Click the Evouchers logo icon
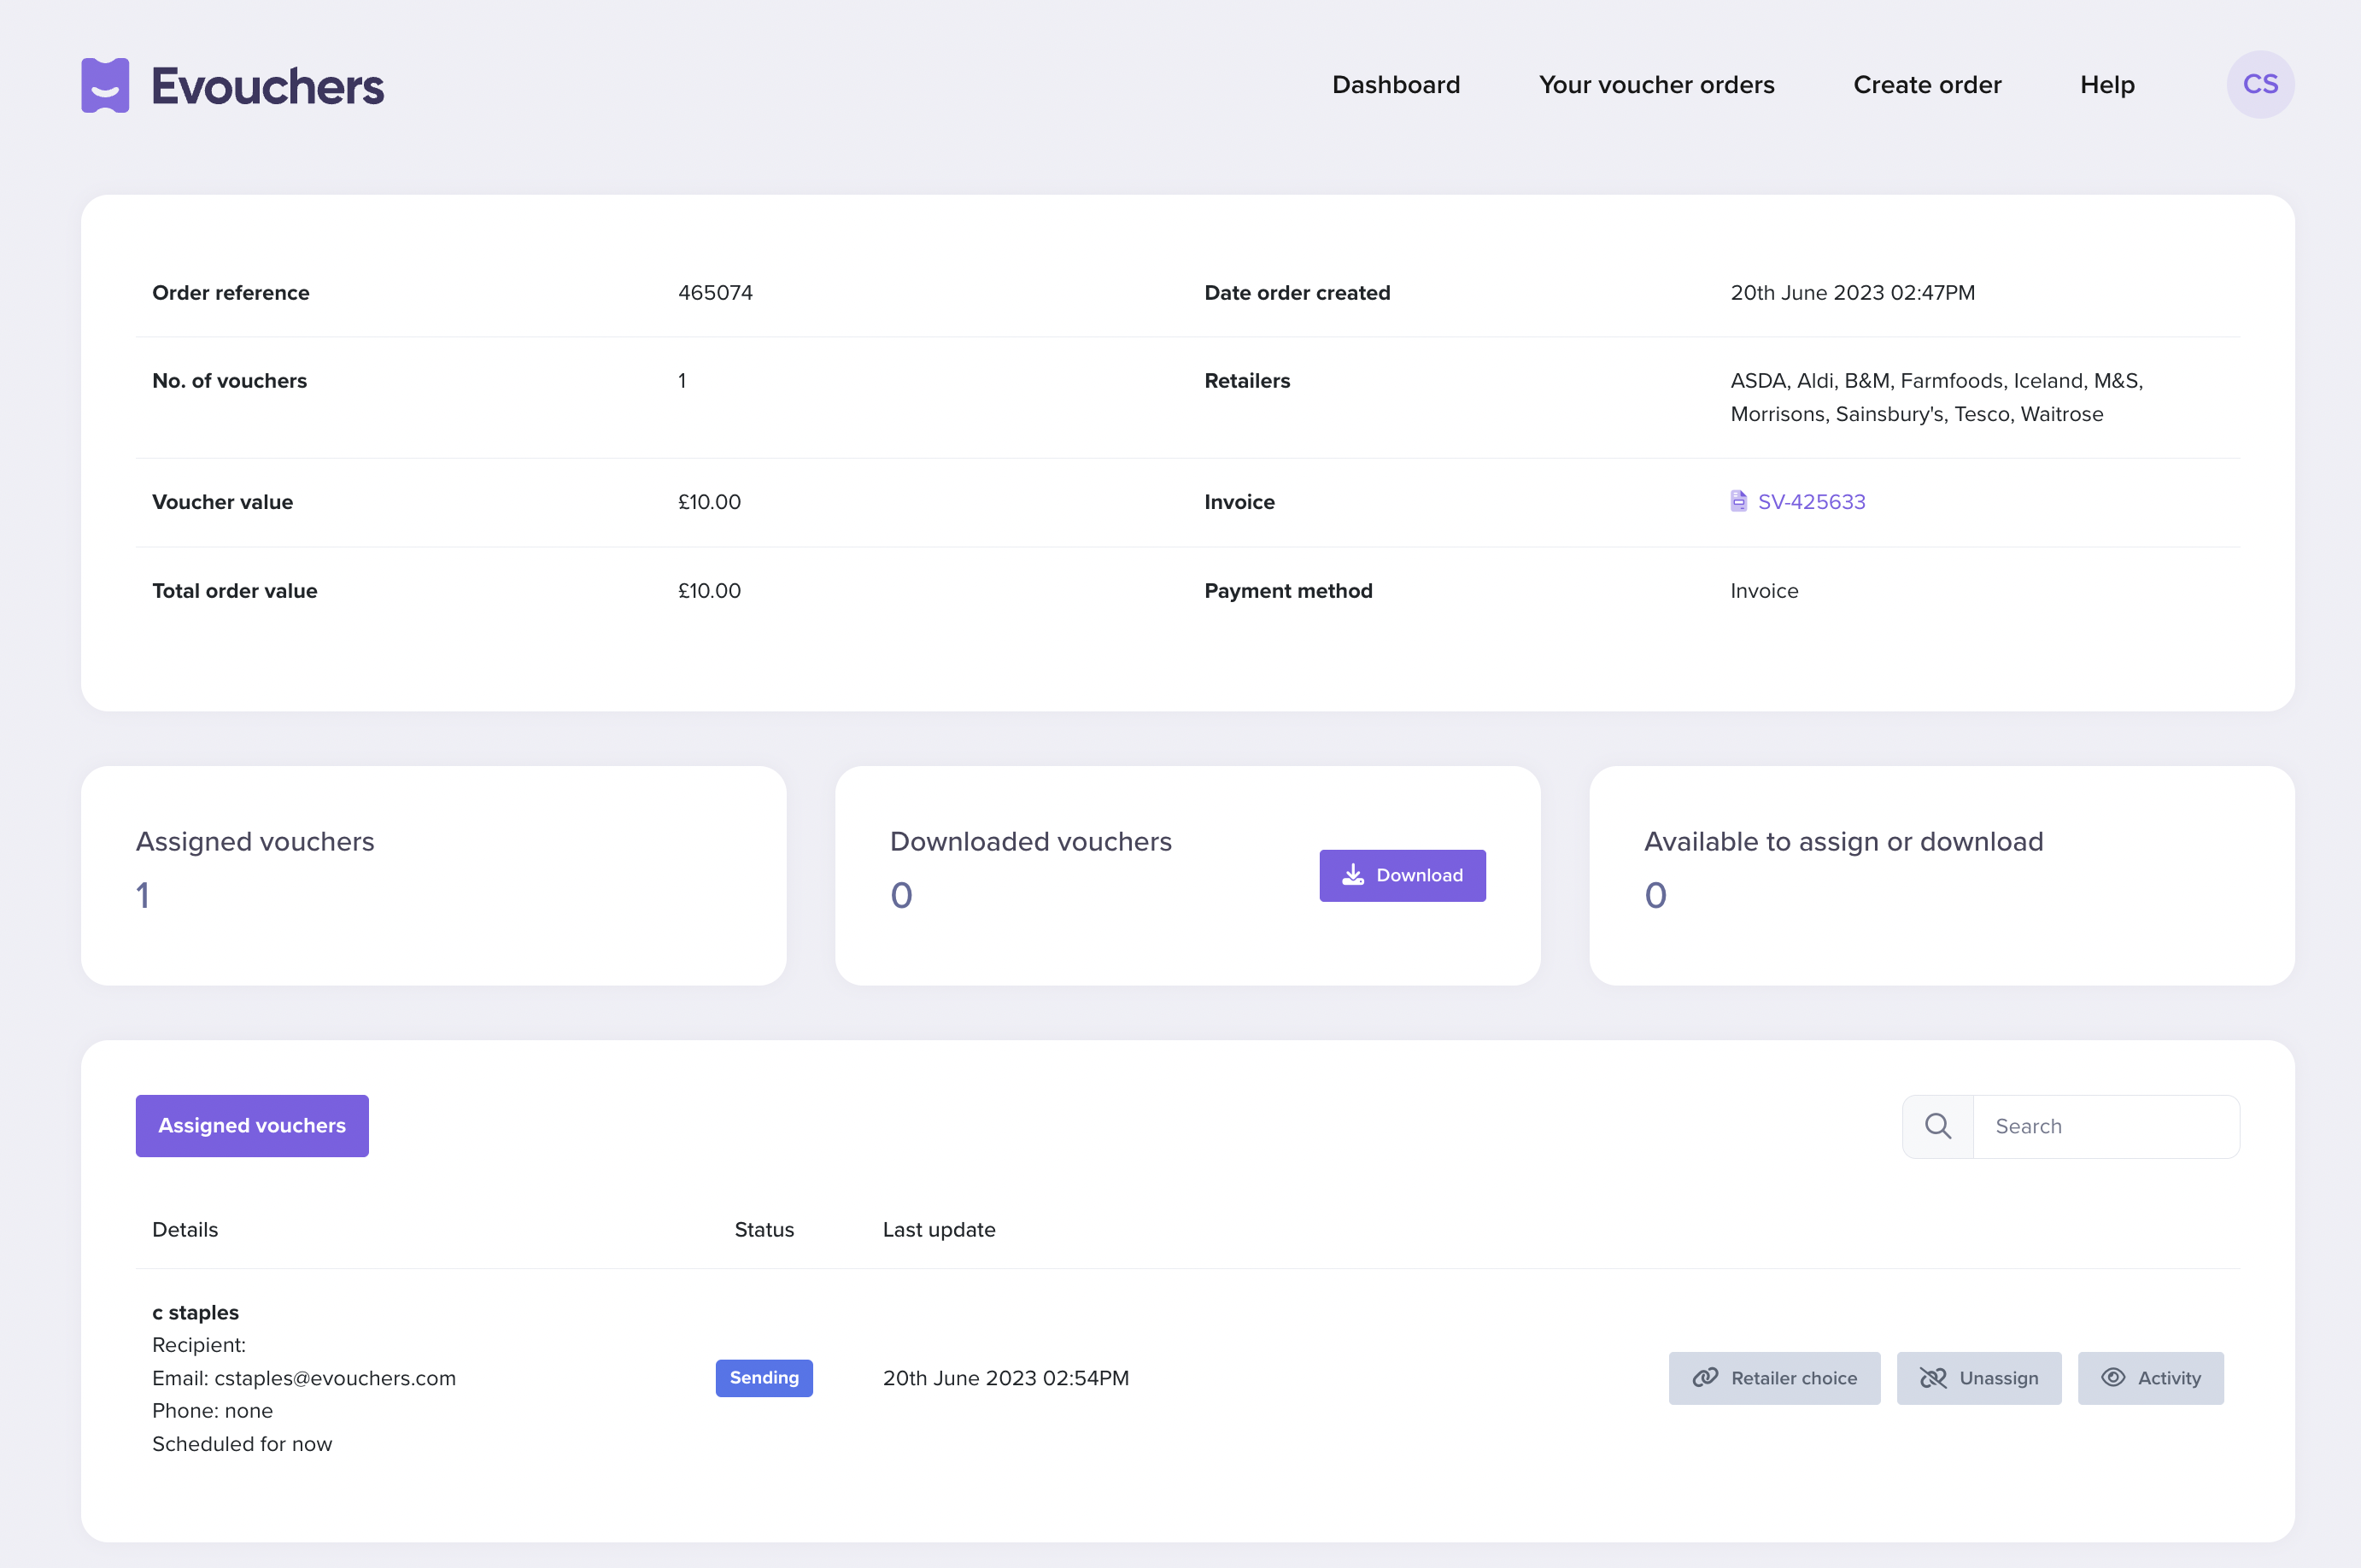 (x=105, y=85)
